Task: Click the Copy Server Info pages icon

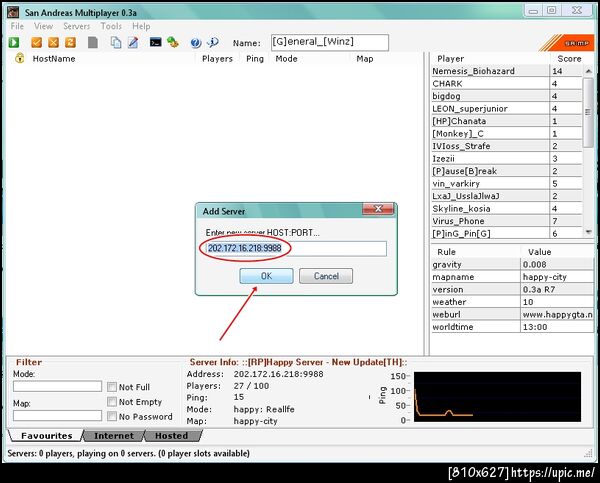Action: [116, 42]
